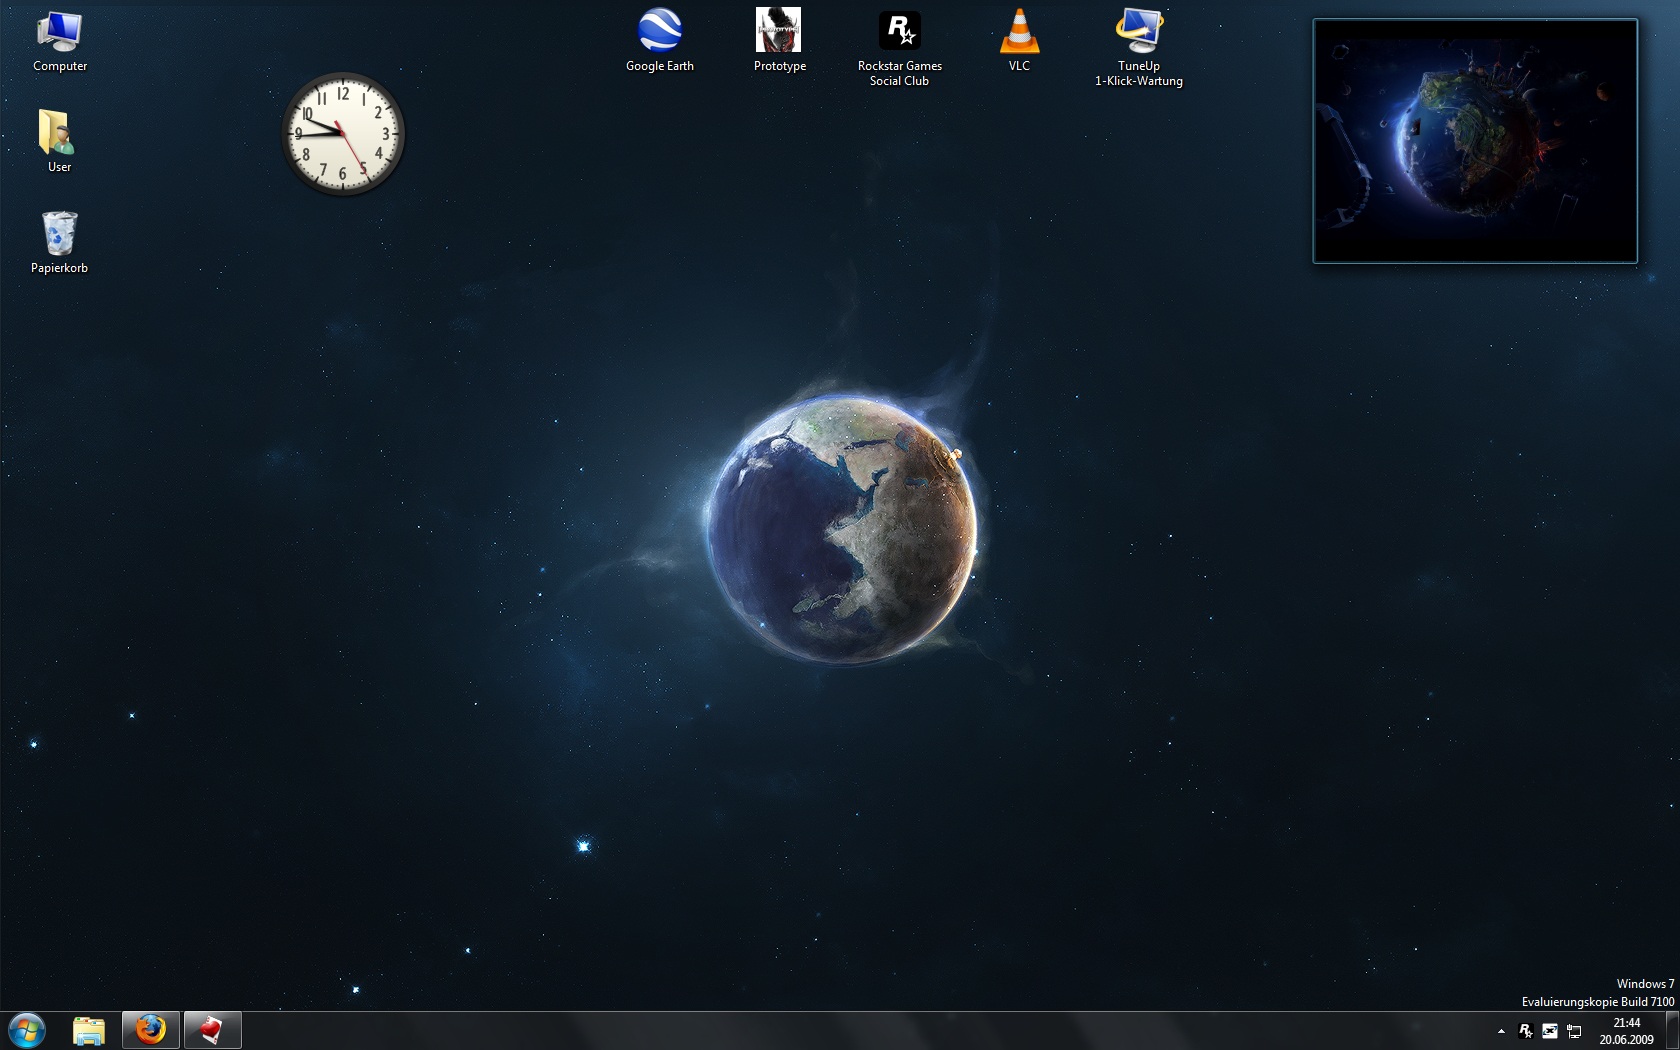Switch to the Firefox taskbar button

151,1030
